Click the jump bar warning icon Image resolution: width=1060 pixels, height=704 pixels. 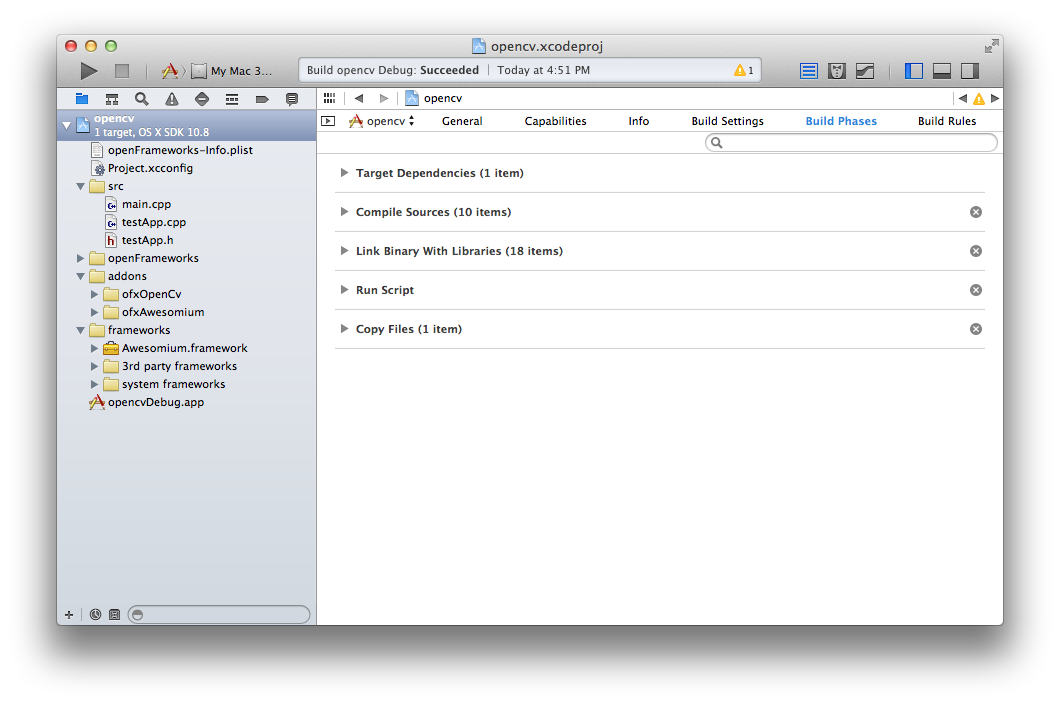click(x=979, y=99)
